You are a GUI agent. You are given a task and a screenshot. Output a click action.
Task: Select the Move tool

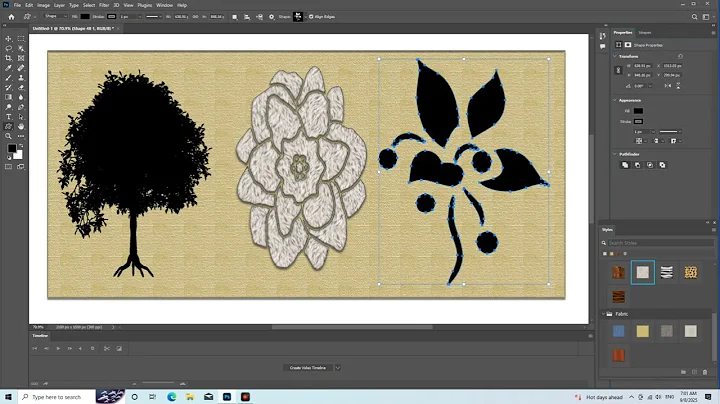point(8,39)
